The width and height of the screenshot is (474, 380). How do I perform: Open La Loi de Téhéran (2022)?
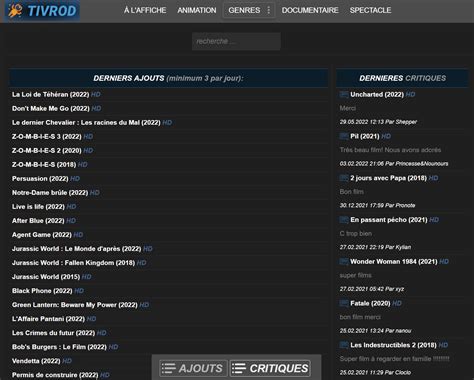pos(51,94)
